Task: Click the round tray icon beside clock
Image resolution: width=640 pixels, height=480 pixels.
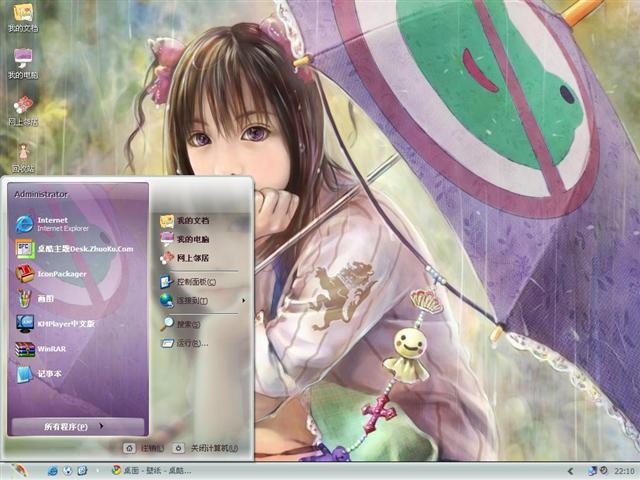Action: tap(604, 471)
